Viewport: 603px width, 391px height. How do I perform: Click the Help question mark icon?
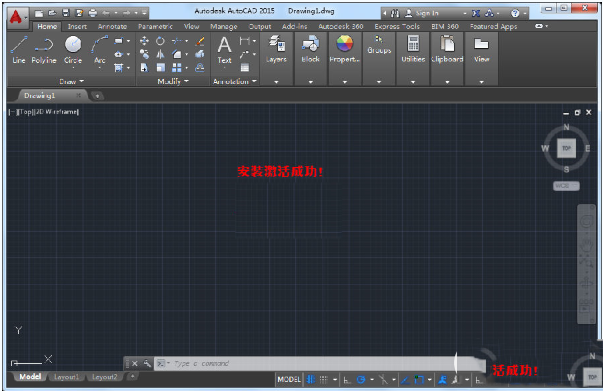[x=515, y=13]
